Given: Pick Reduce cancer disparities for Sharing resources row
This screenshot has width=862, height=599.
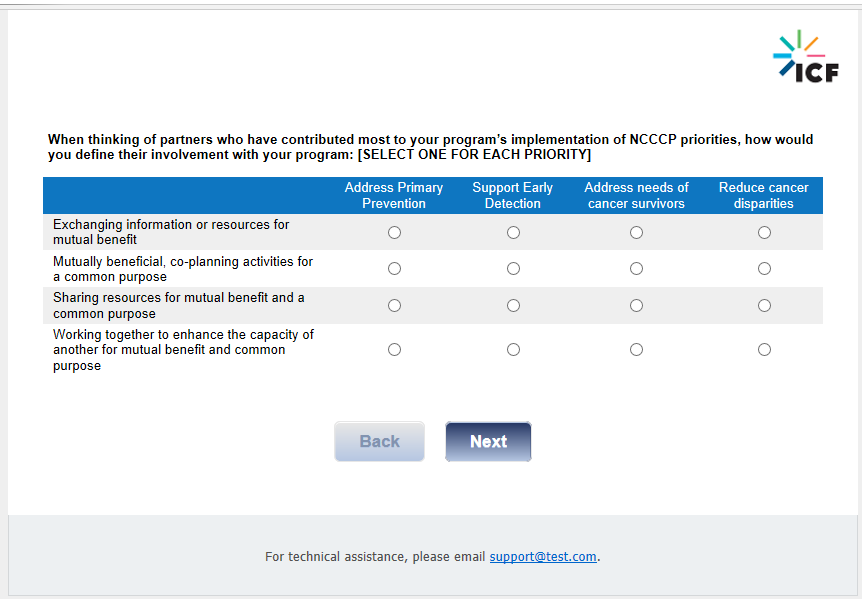Looking at the screenshot, I should [764, 306].
